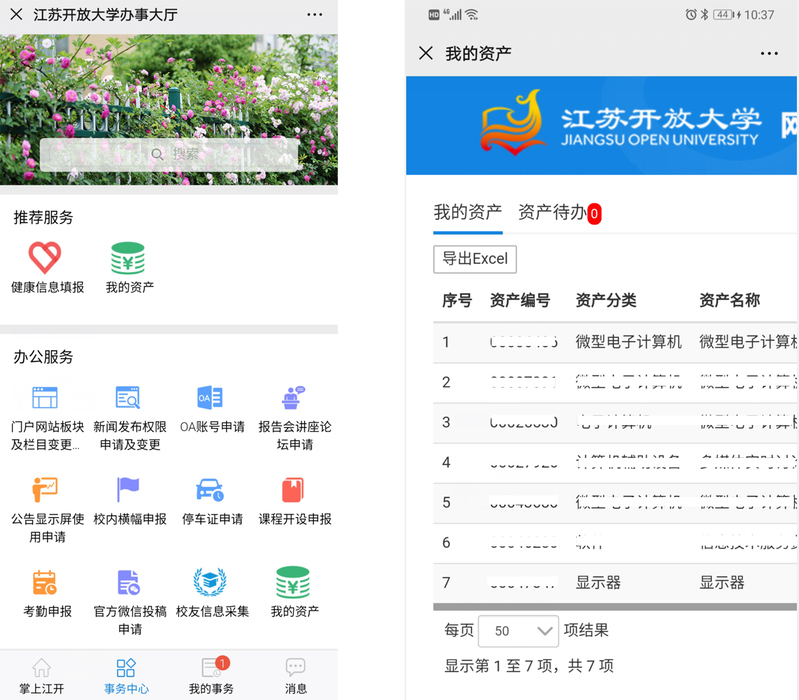This screenshot has height=700, width=799.
Task: Open 公告显示屏使用申请 icon
Action: [44, 490]
